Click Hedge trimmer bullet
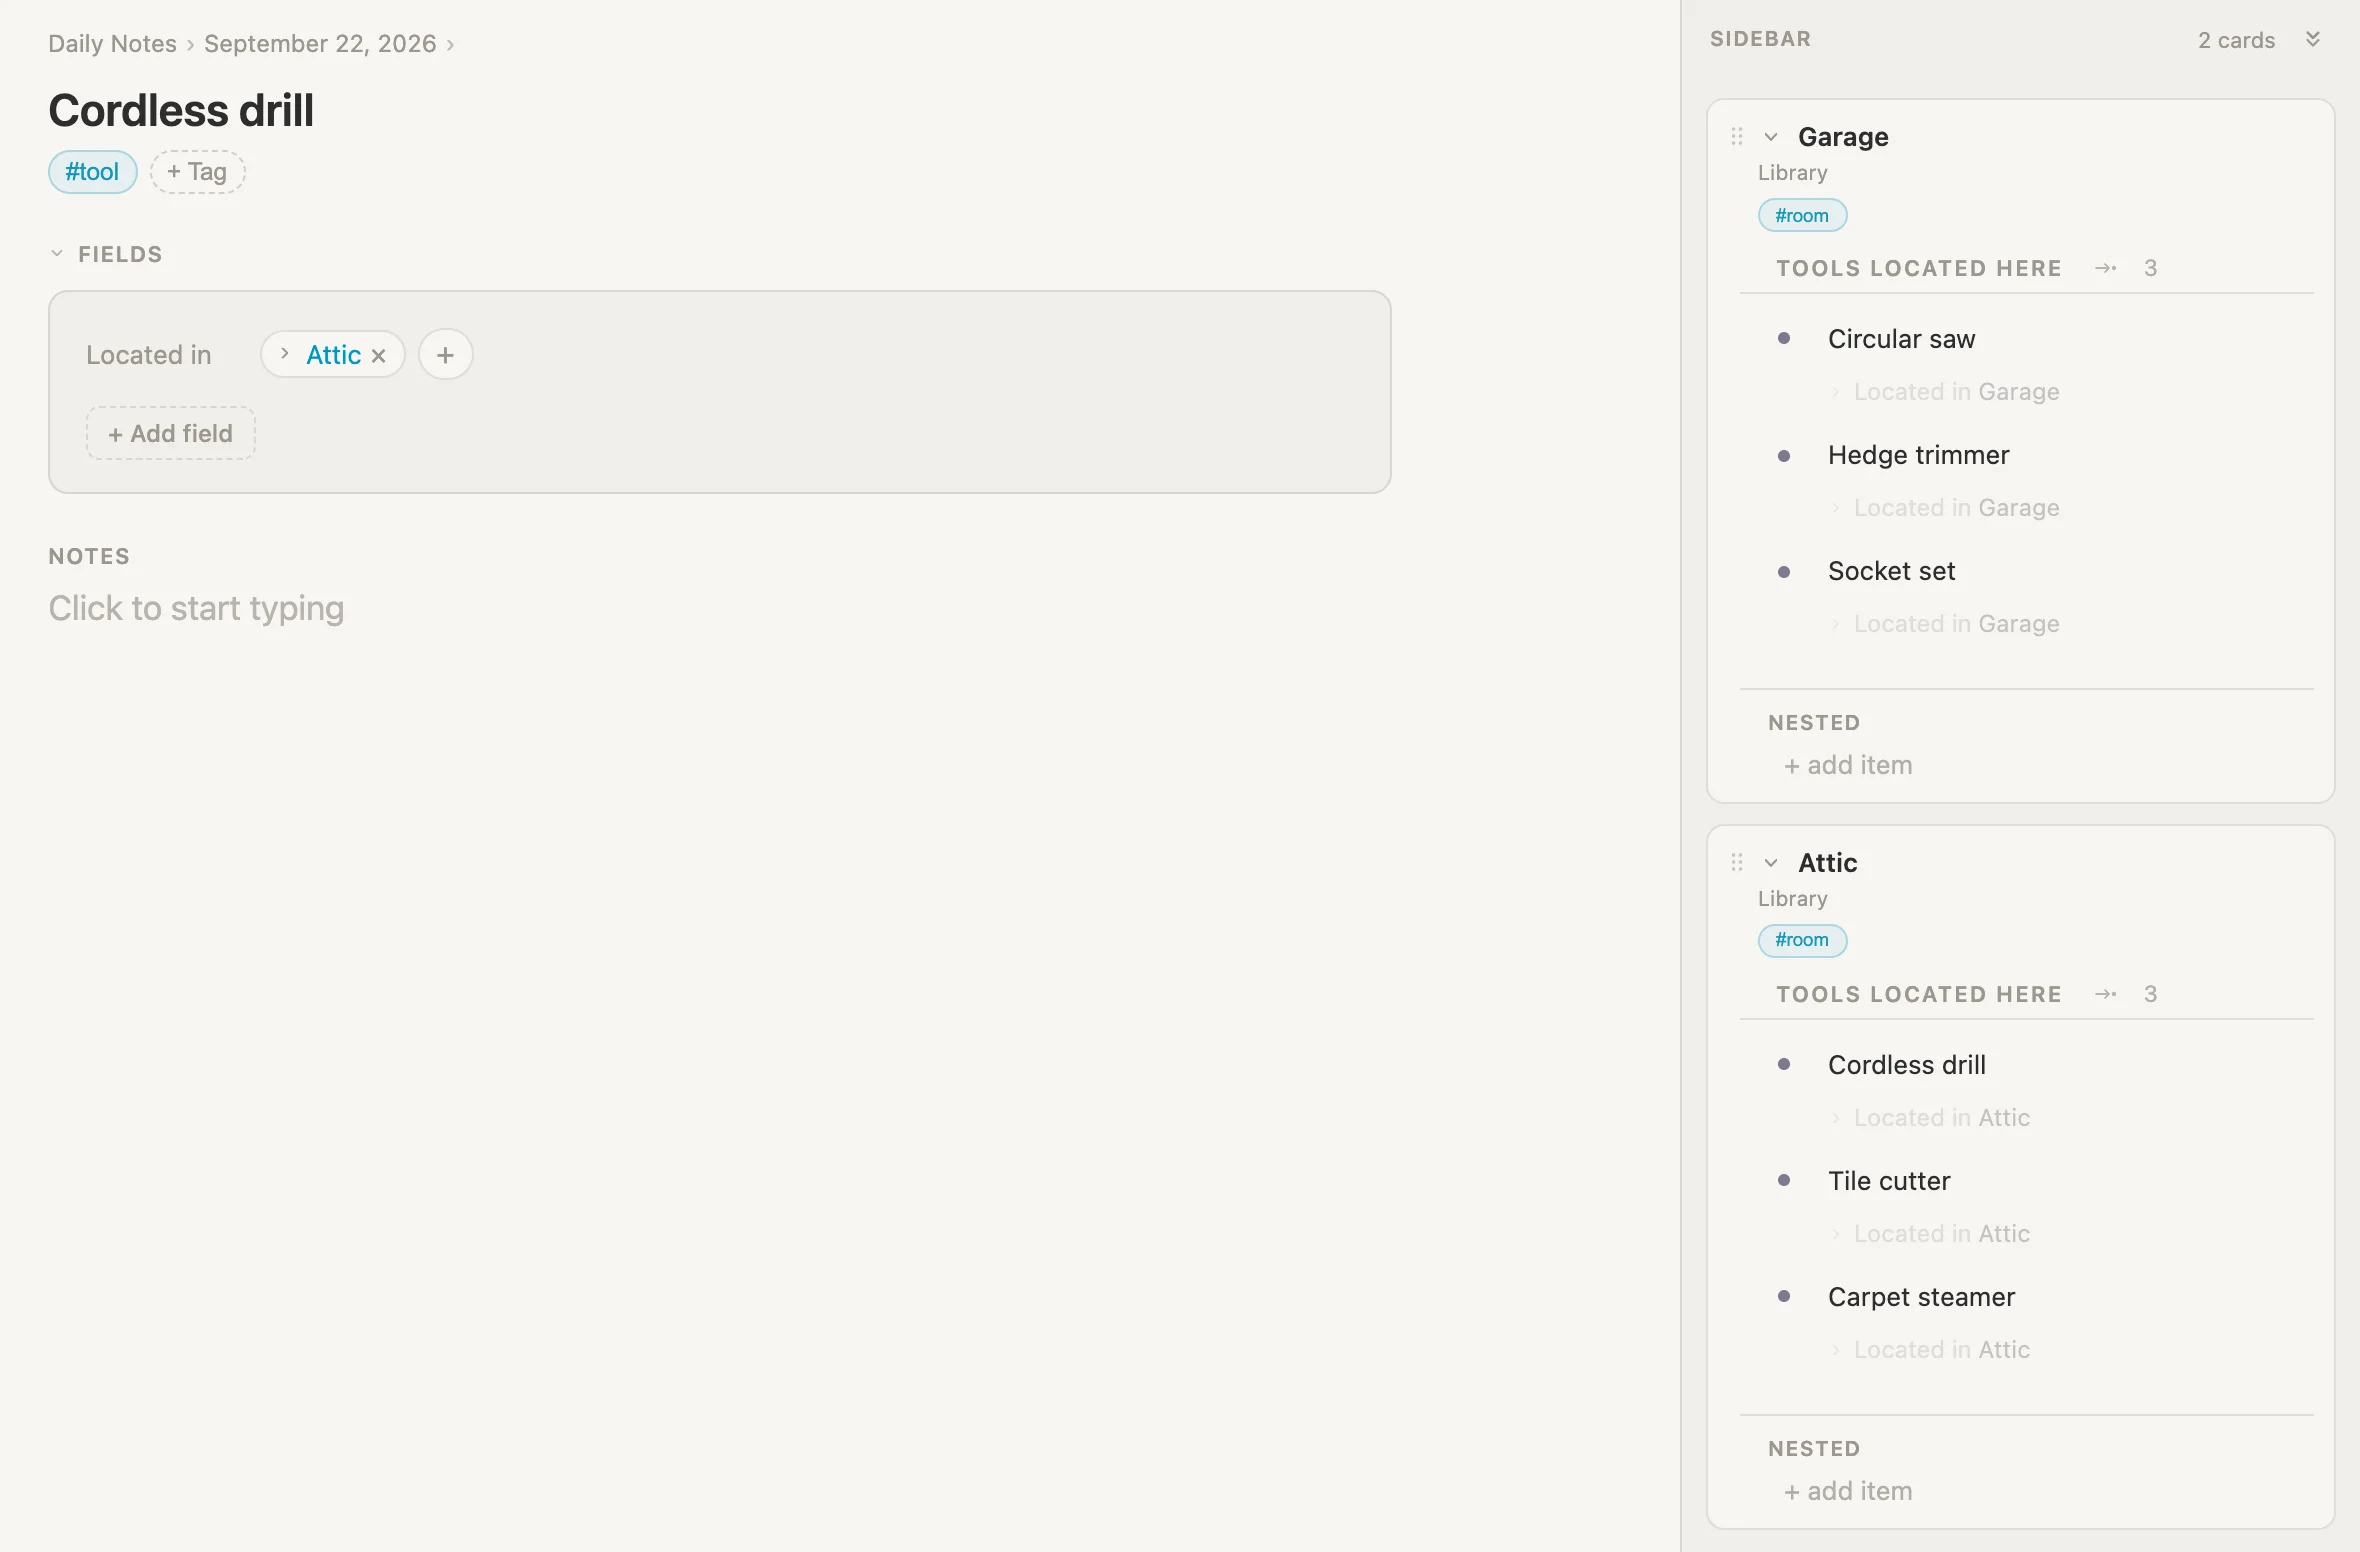 1784,455
